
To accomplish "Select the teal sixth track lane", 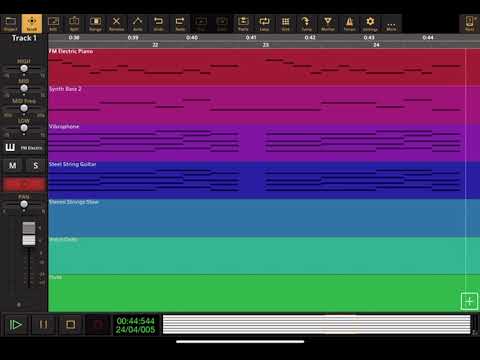I will pyautogui.click(x=264, y=255).
